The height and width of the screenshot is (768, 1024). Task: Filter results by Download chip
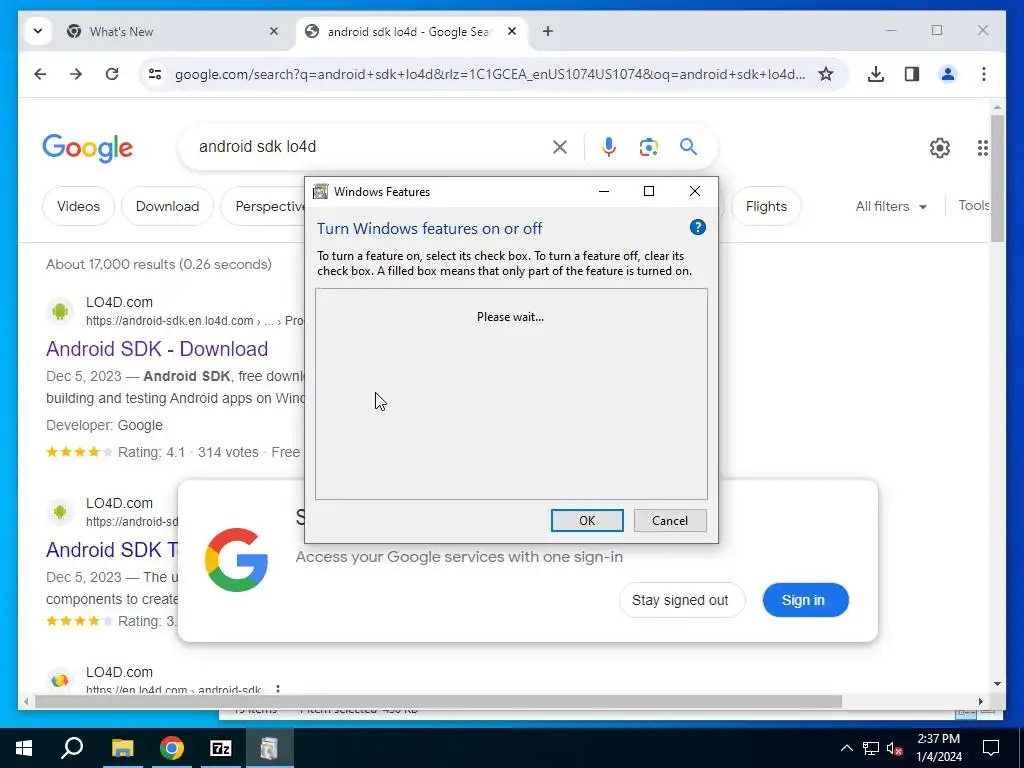(x=167, y=206)
